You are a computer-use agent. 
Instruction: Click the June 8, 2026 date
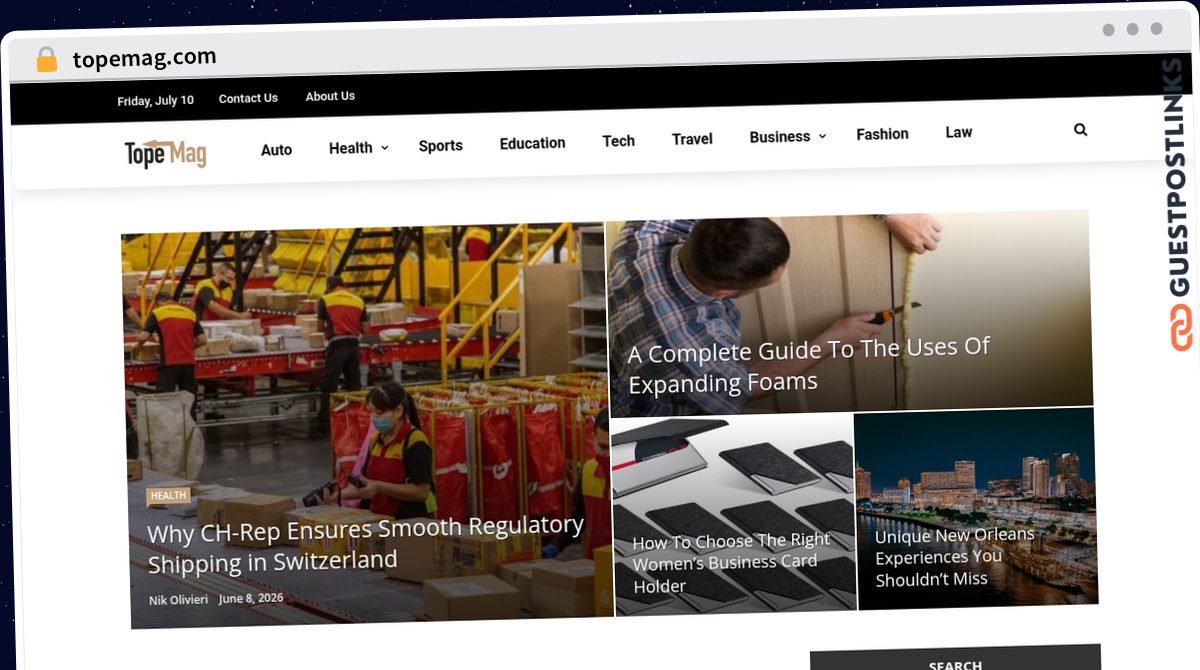pos(251,598)
